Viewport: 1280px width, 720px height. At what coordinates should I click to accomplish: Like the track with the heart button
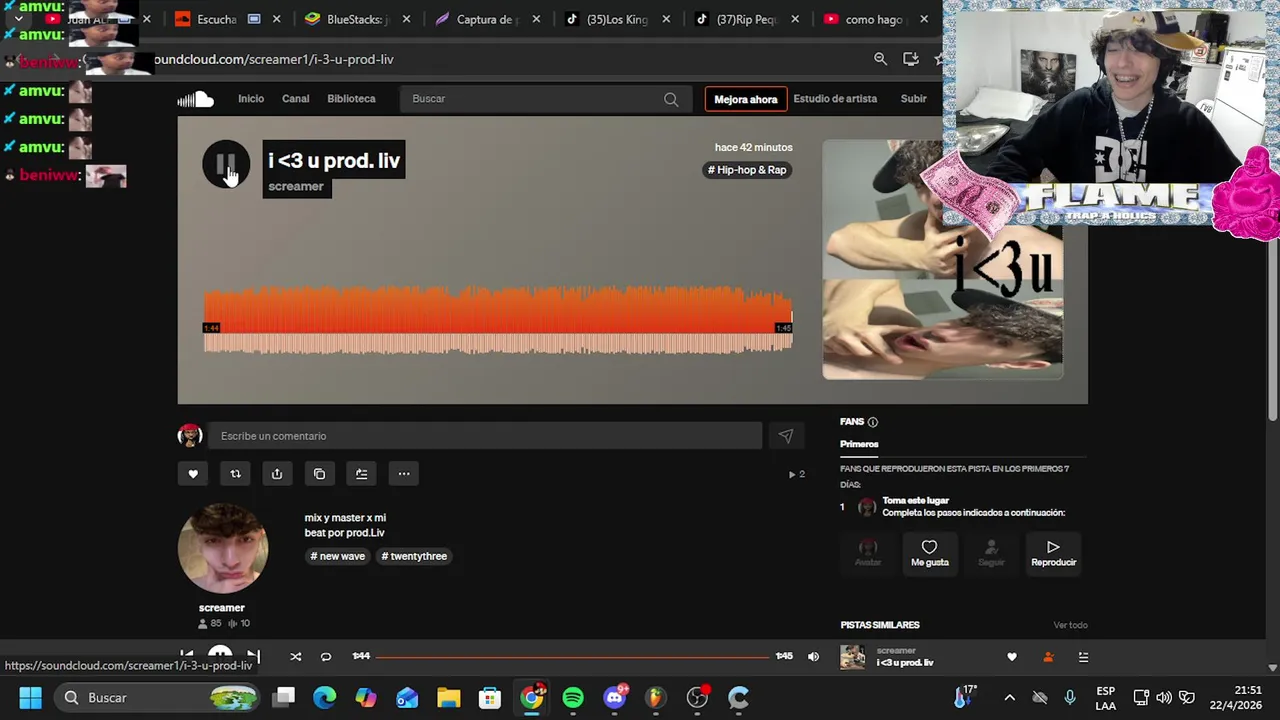193,474
